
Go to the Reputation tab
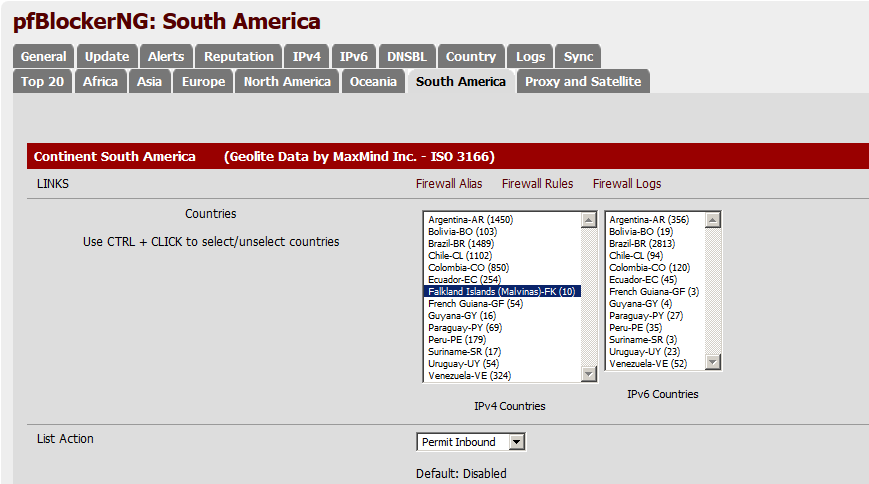(238, 57)
